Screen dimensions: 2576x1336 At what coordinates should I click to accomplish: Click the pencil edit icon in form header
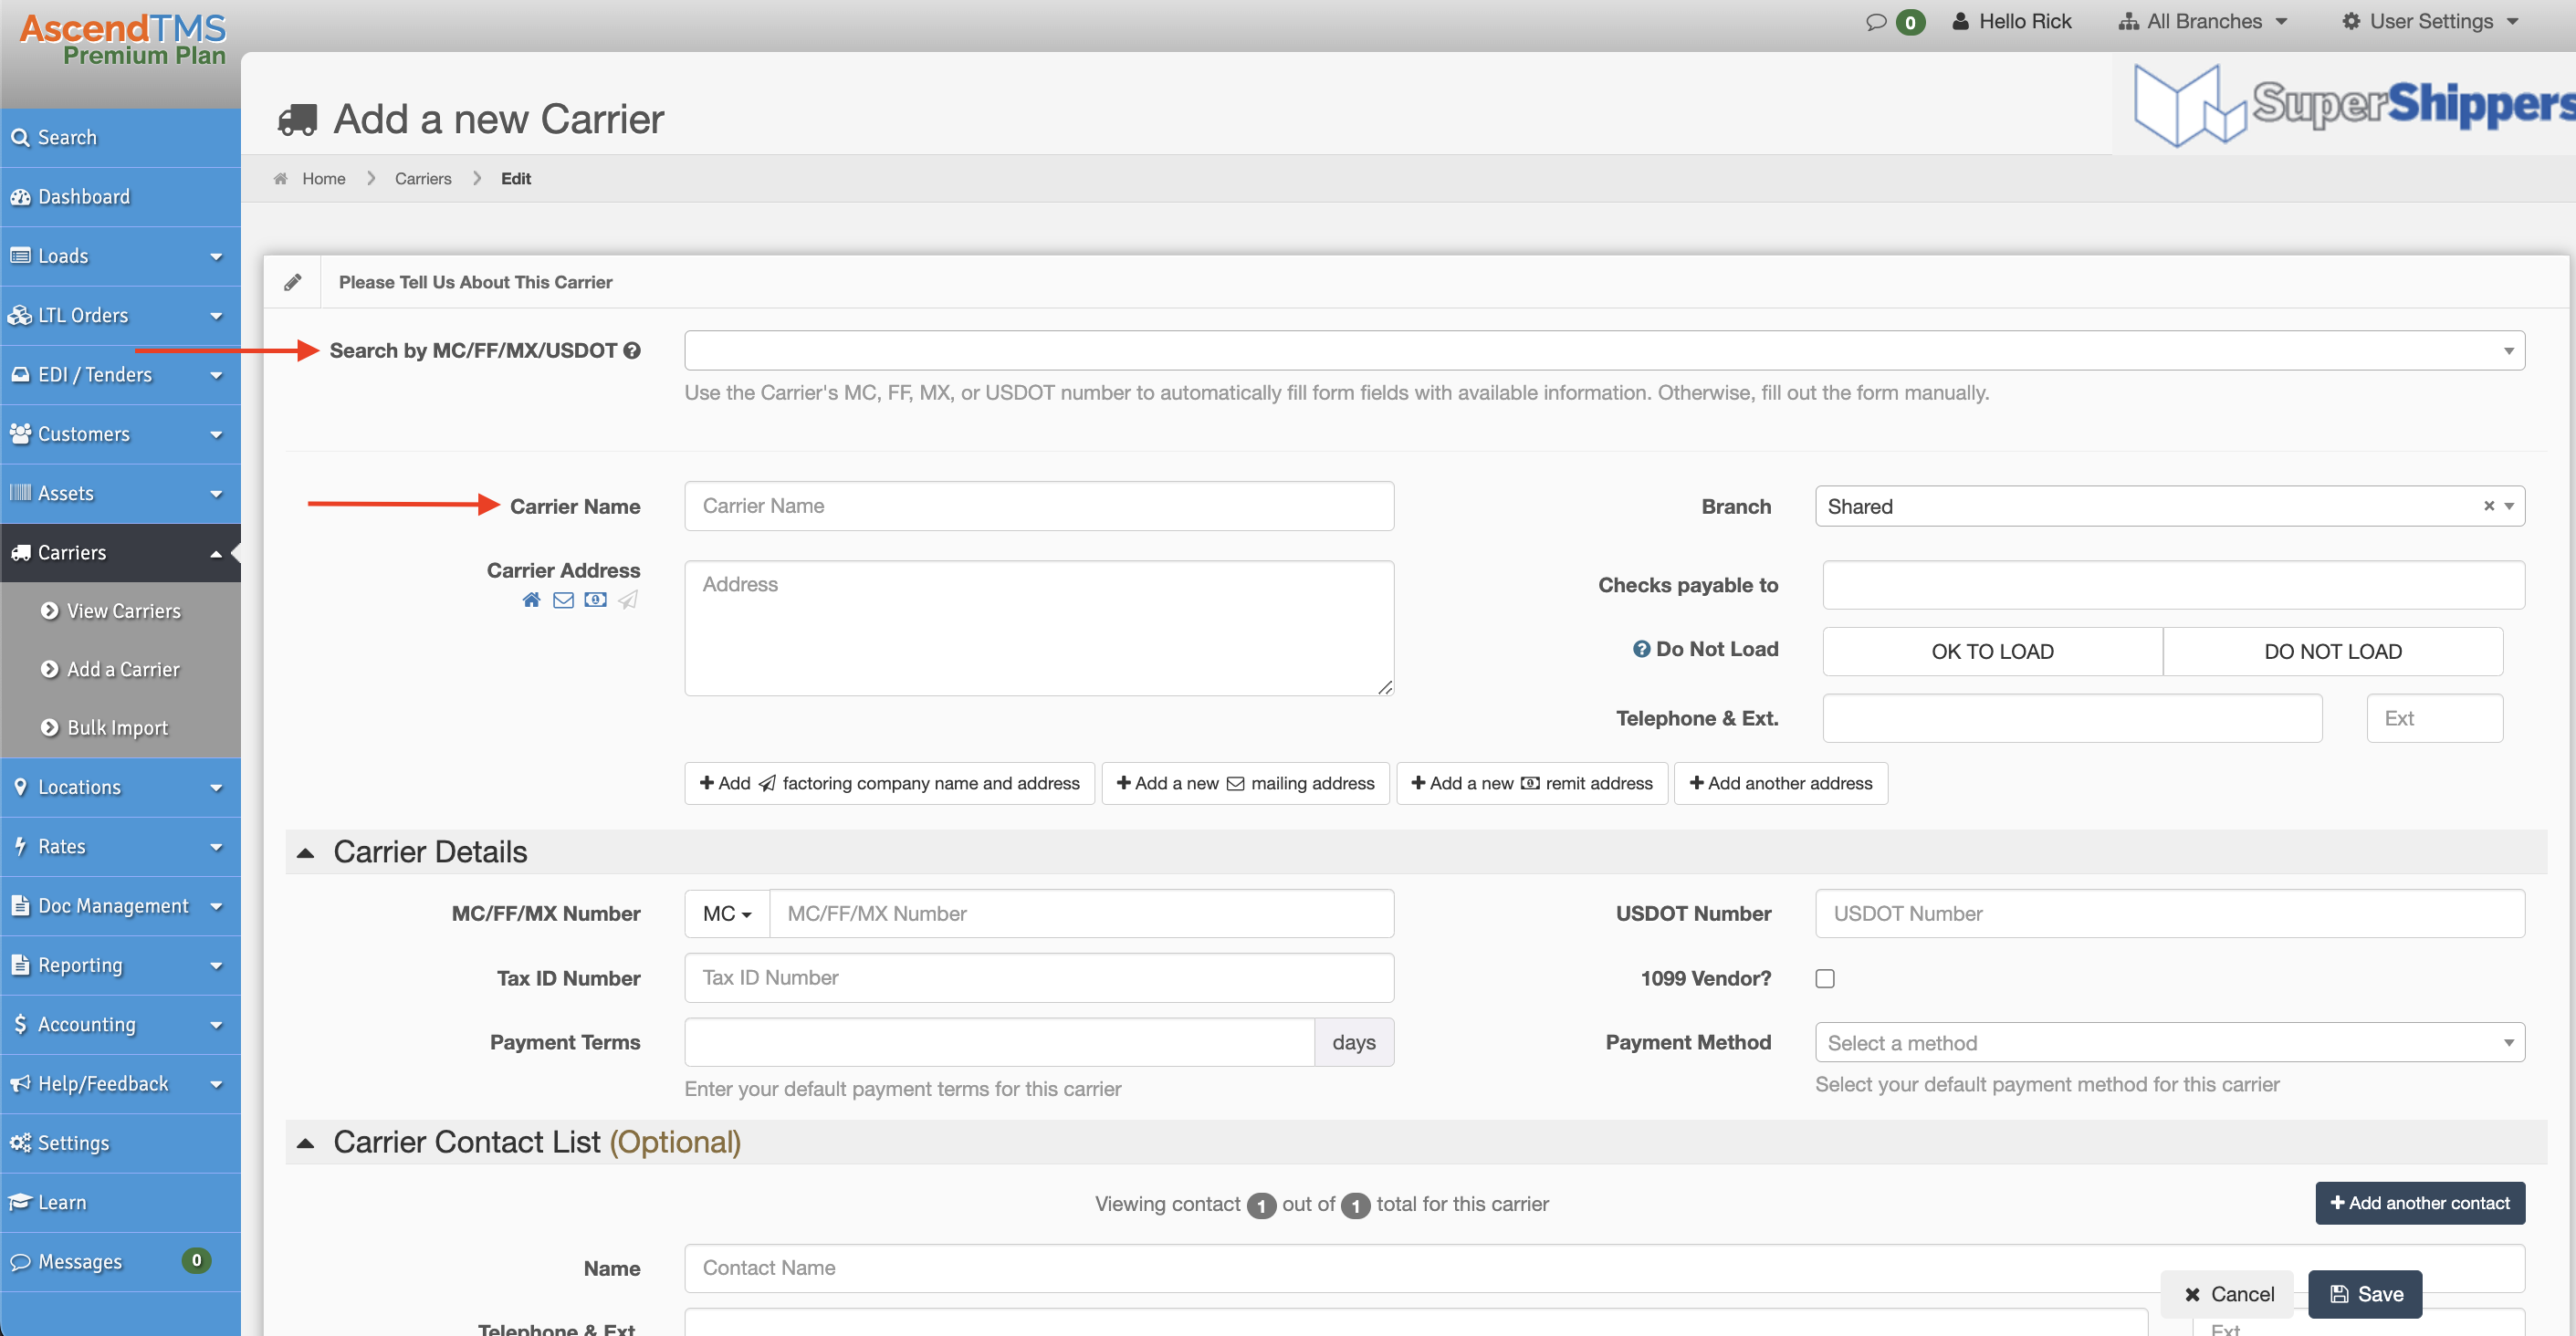point(292,282)
